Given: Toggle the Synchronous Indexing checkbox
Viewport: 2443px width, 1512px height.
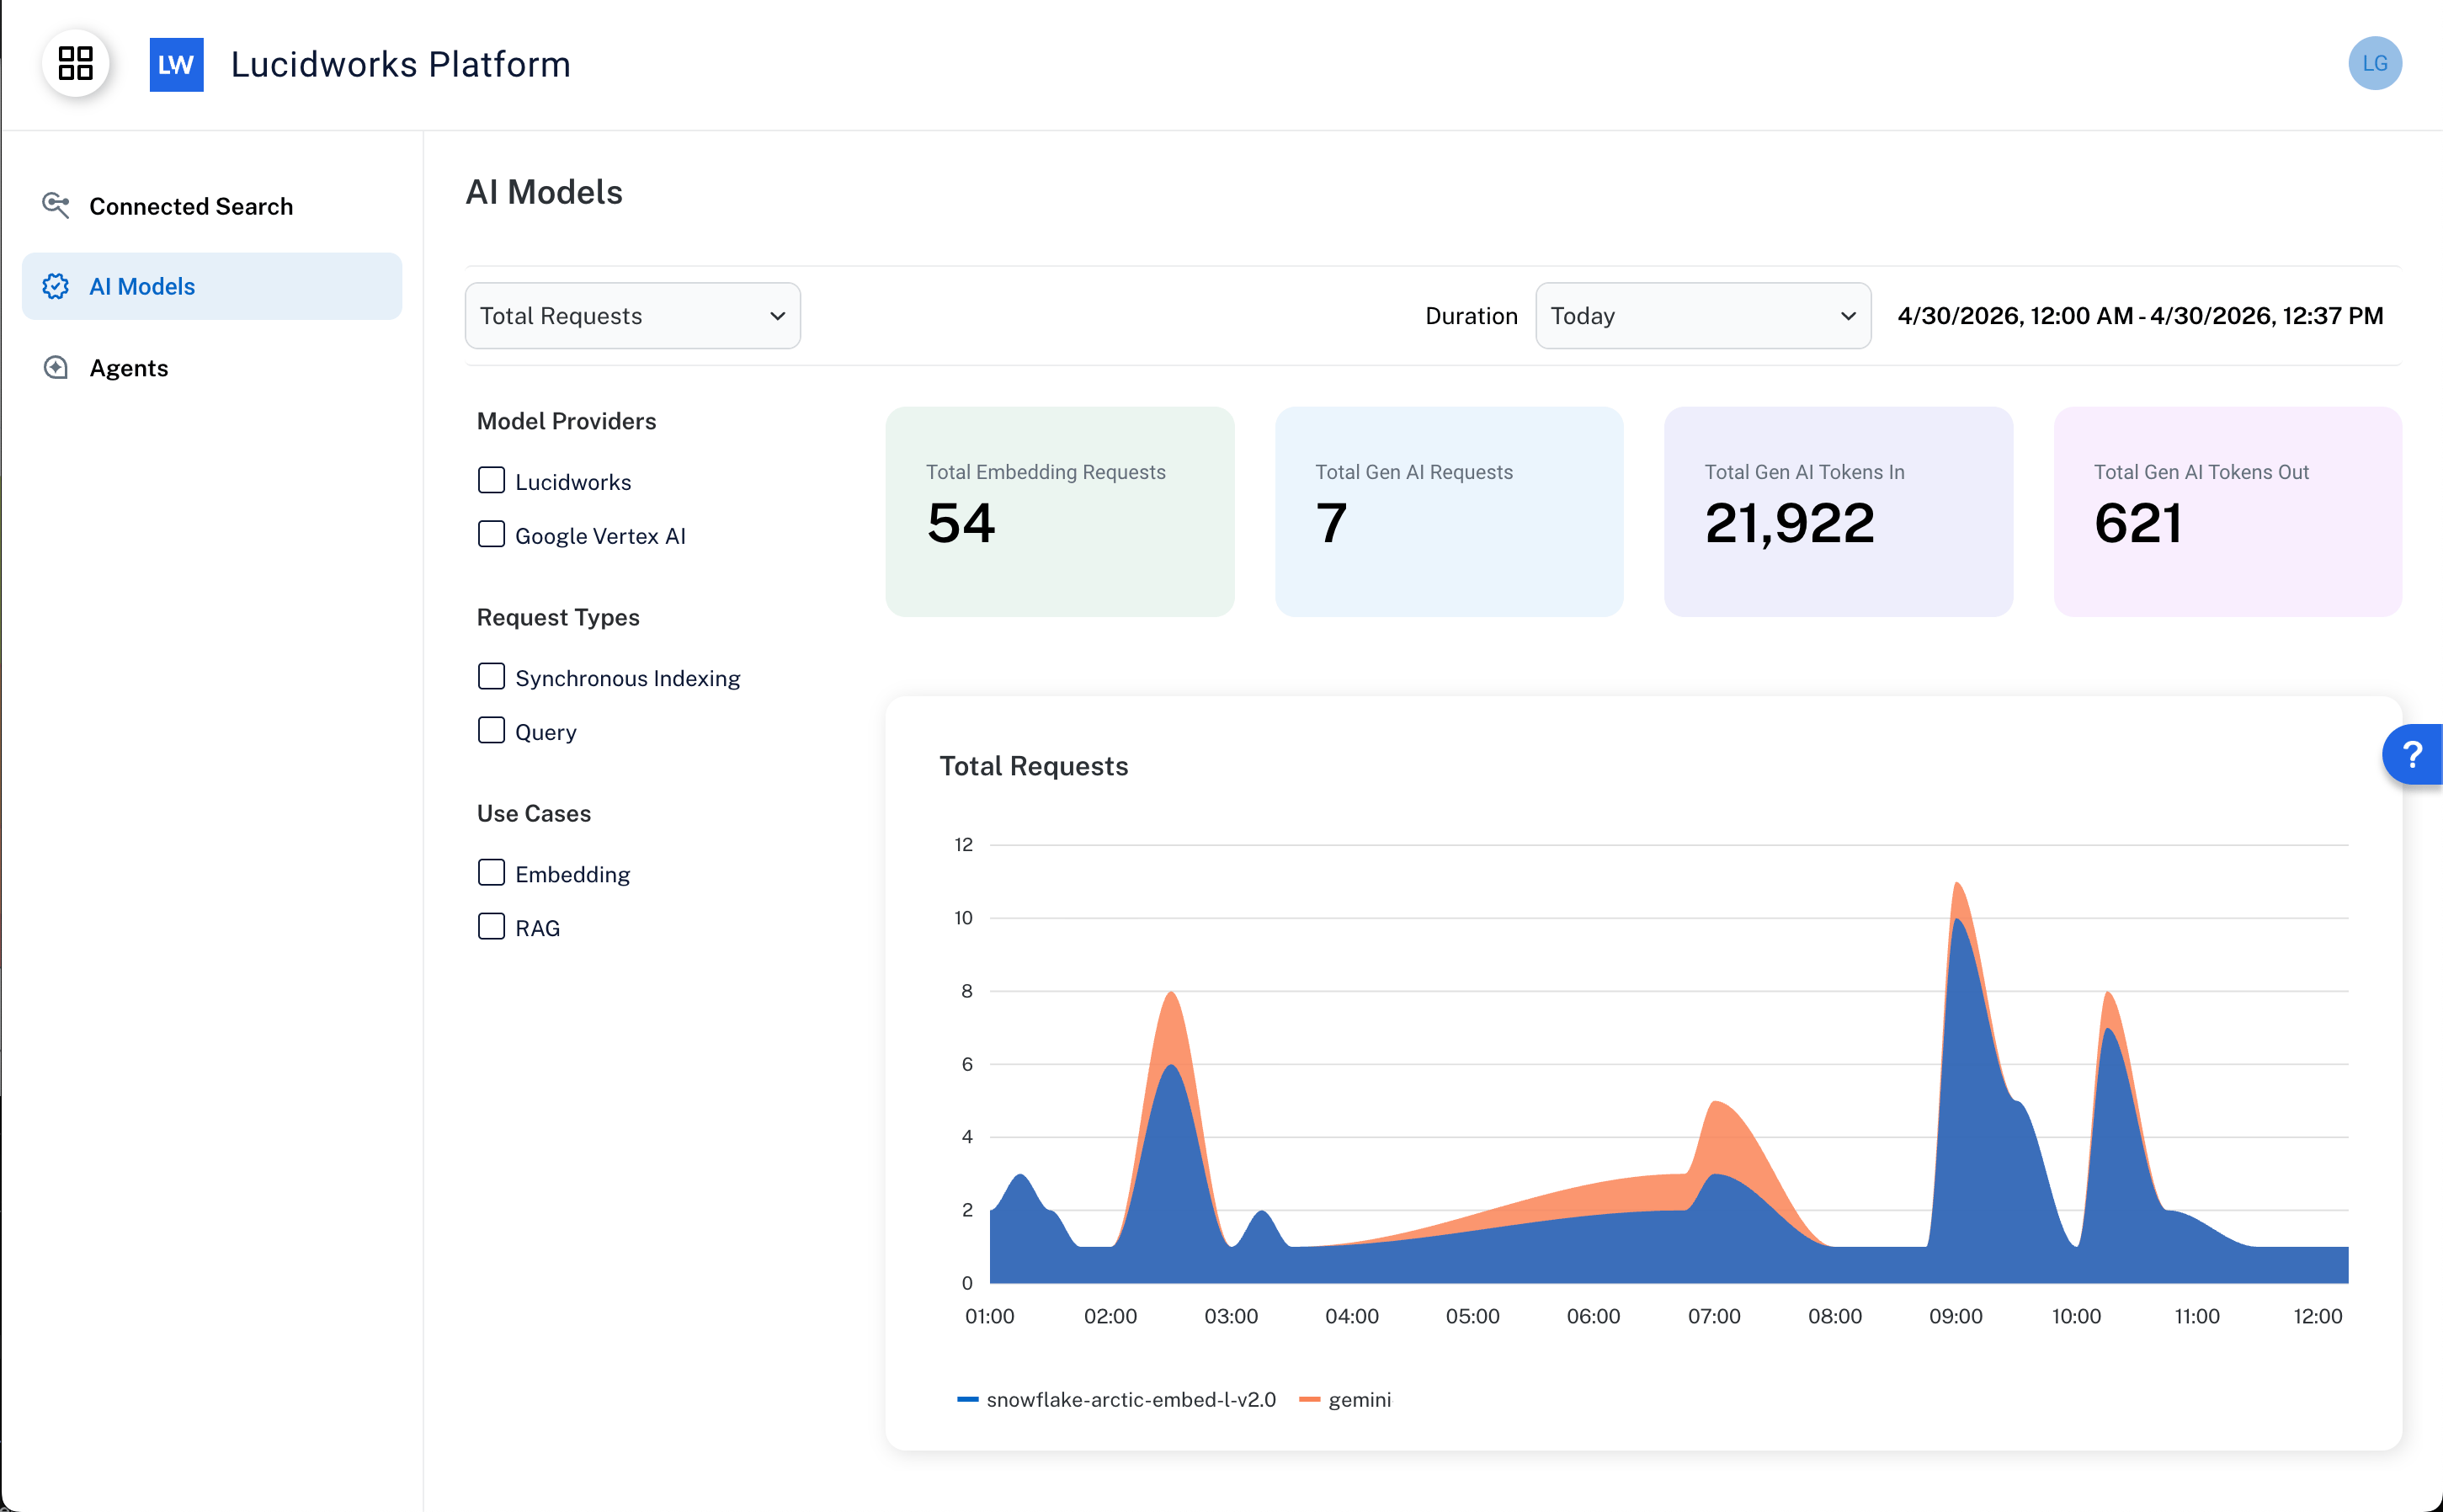Looking at the screenshot, I should 491,677.
